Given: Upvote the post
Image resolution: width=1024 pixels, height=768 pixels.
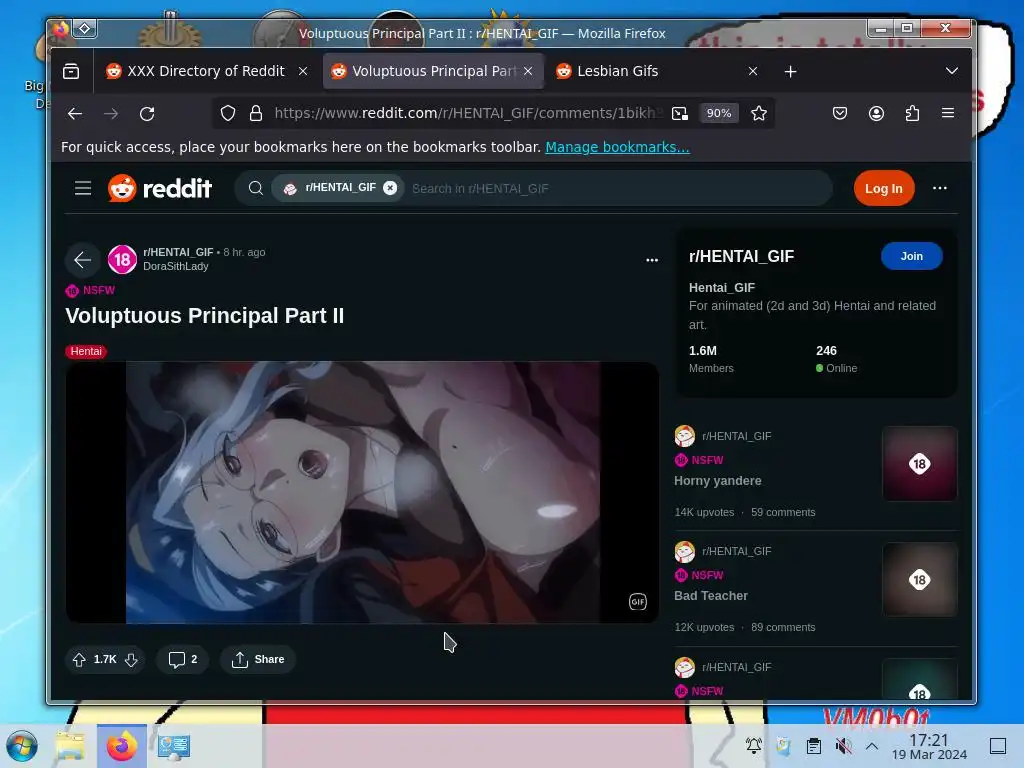Looking at the screenshot, I should click(79, 660).
